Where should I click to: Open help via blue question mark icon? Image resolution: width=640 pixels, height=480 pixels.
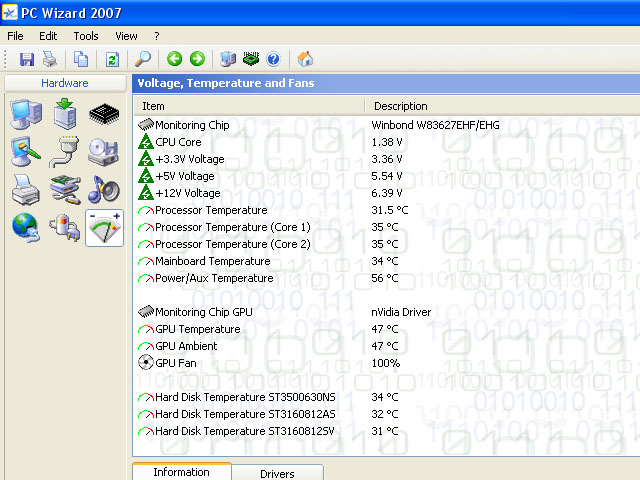tap(273, 60)
